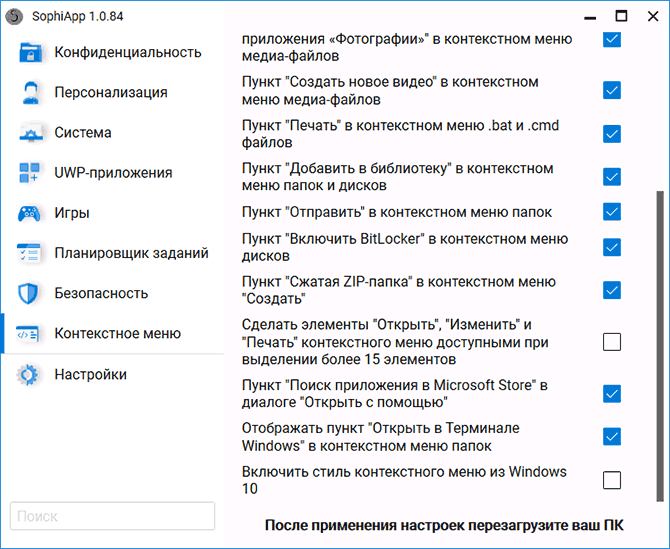Toggle the "Добавить в библиотеку" checkbox
Screen dimensions: 670x549
(x=612, y=177)
